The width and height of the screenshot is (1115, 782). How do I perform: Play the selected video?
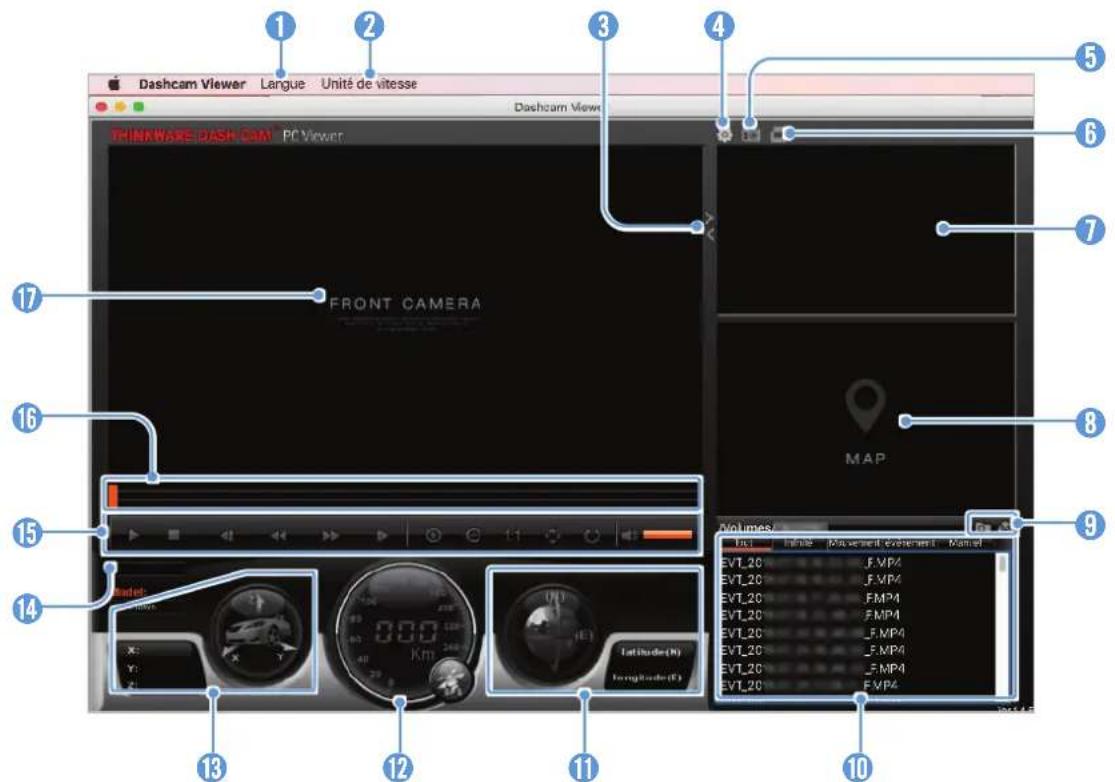(134, 535)
